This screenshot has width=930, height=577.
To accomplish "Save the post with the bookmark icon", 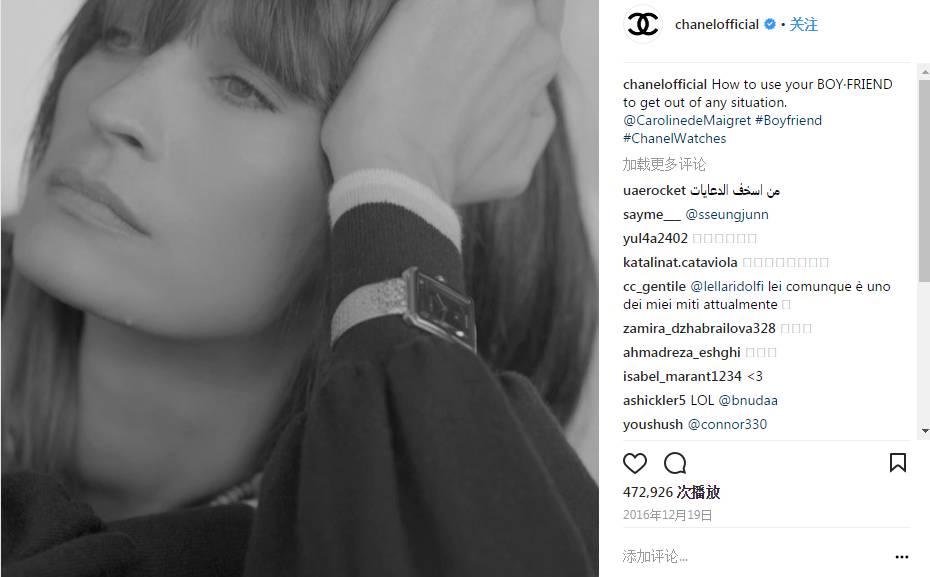I will point(898,463).
